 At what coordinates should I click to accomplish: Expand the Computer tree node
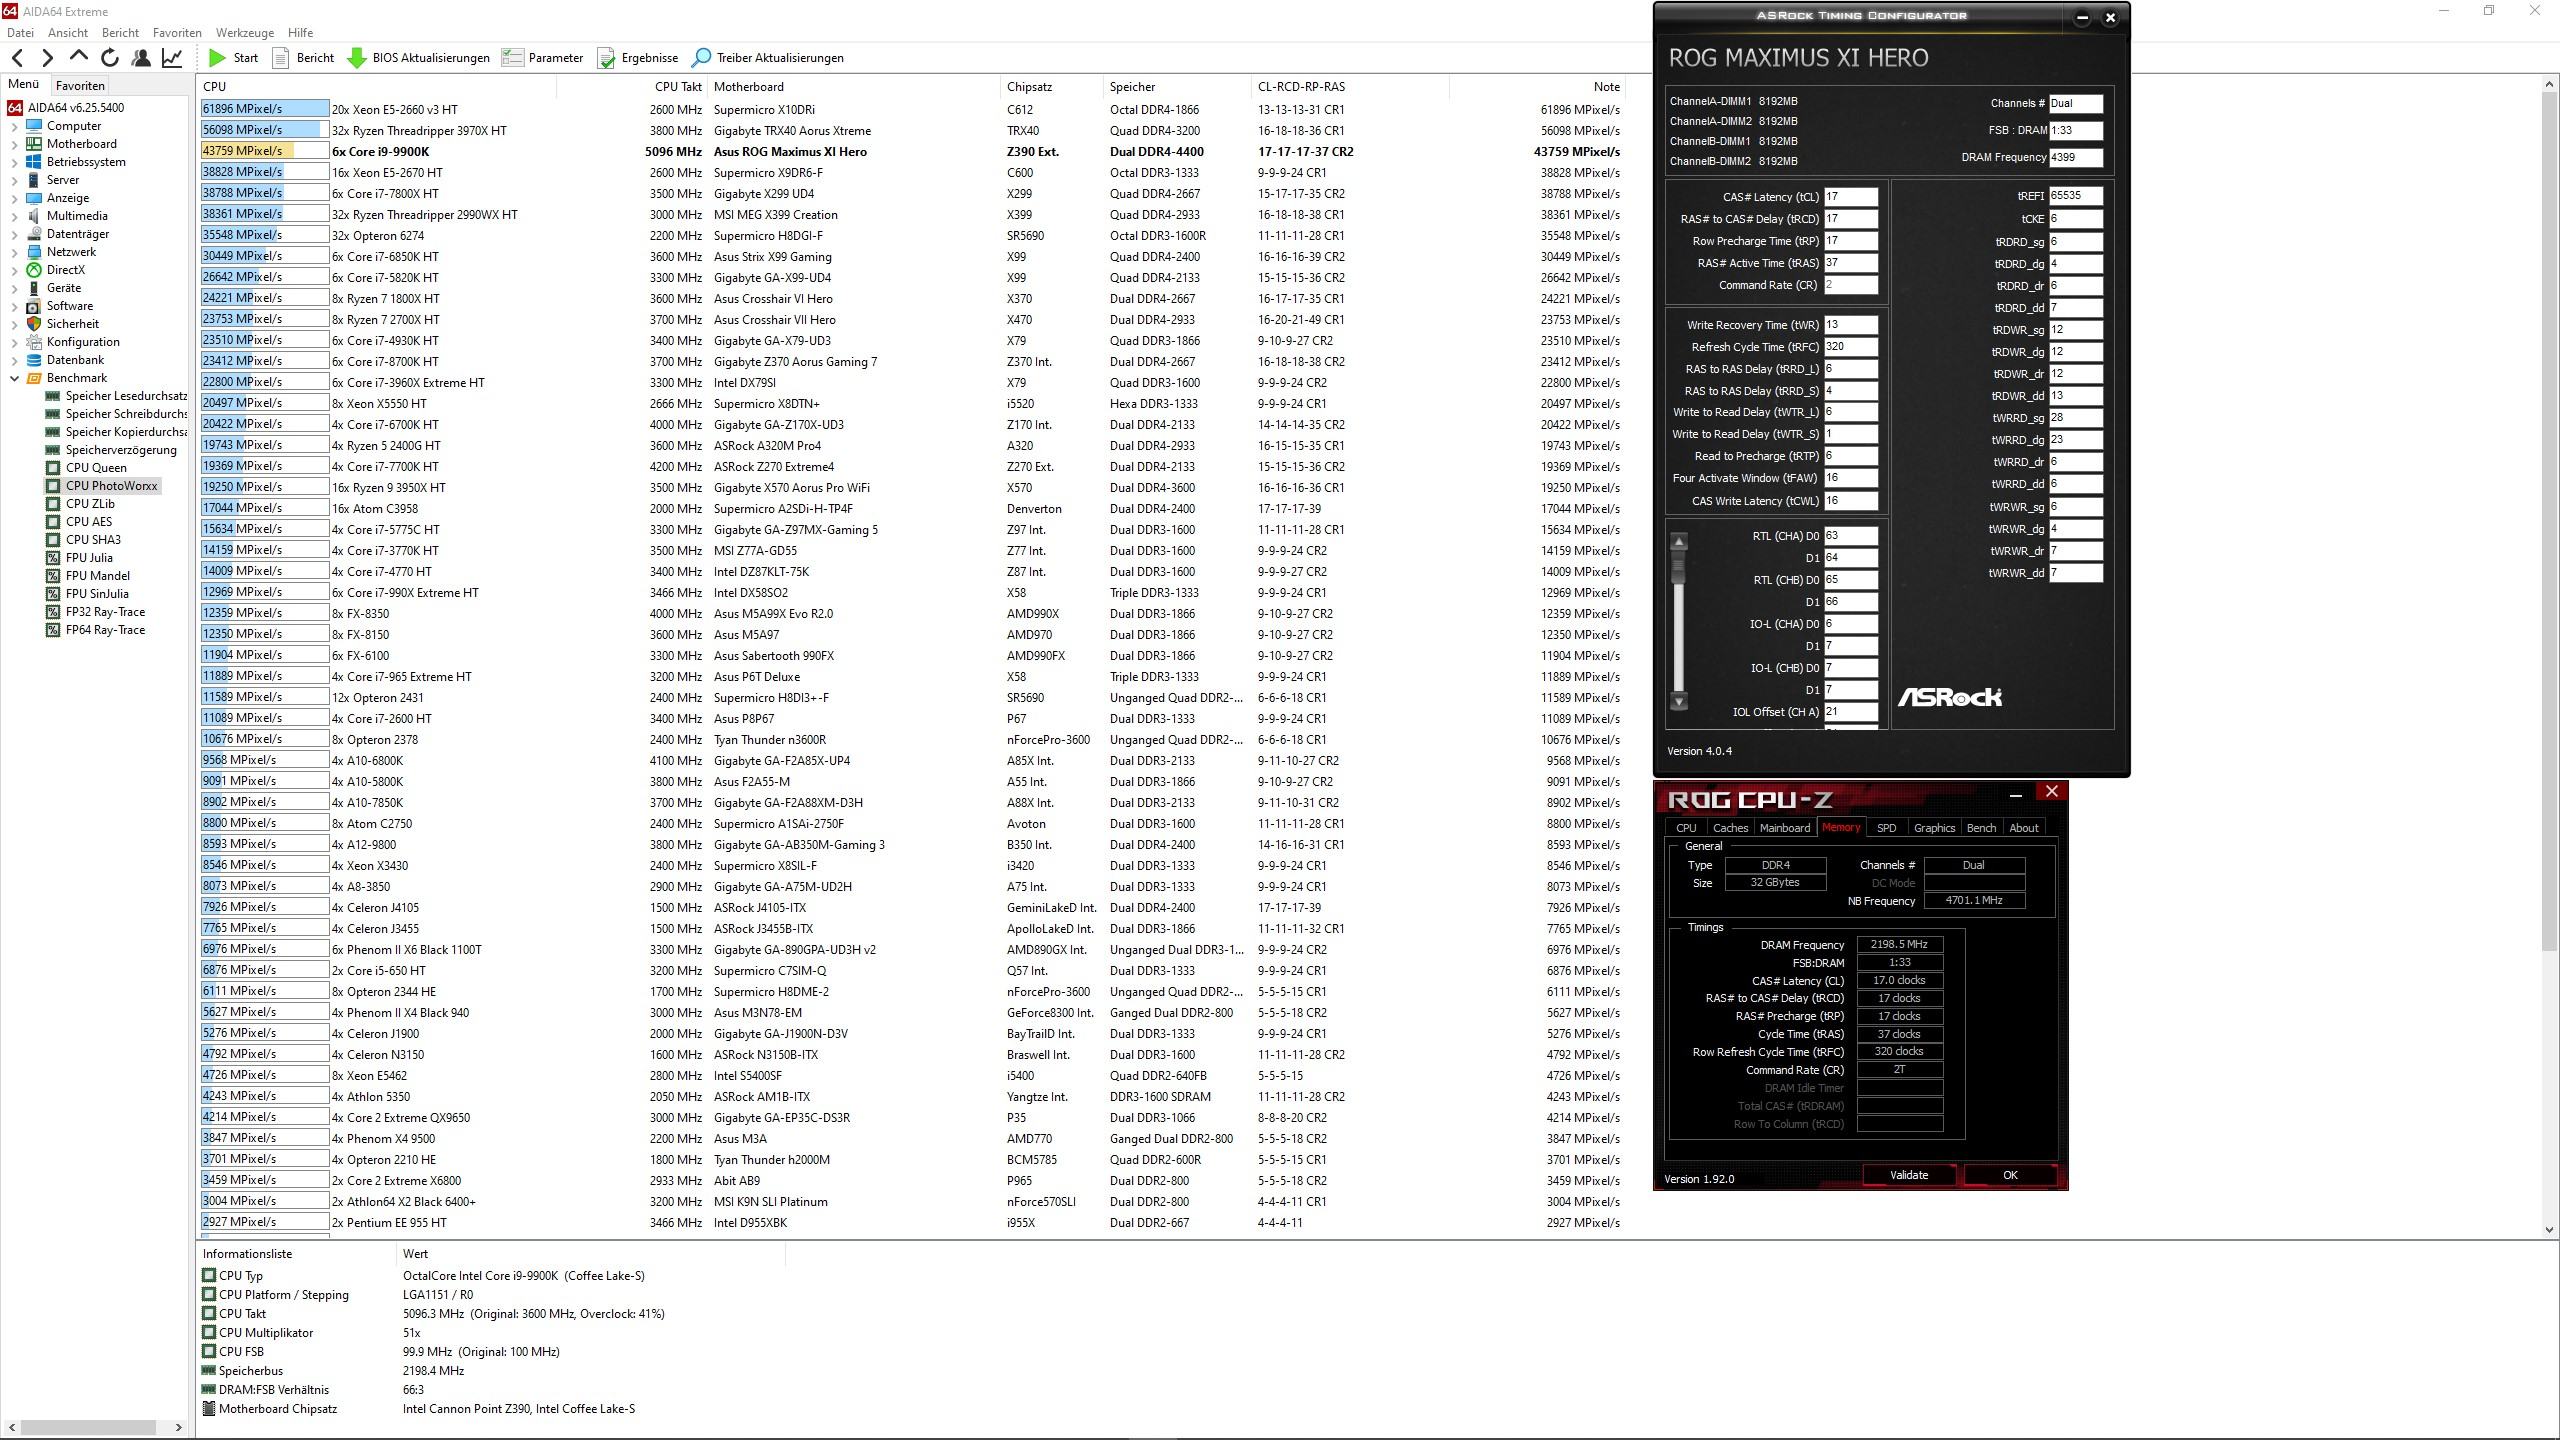pos(14,126)
